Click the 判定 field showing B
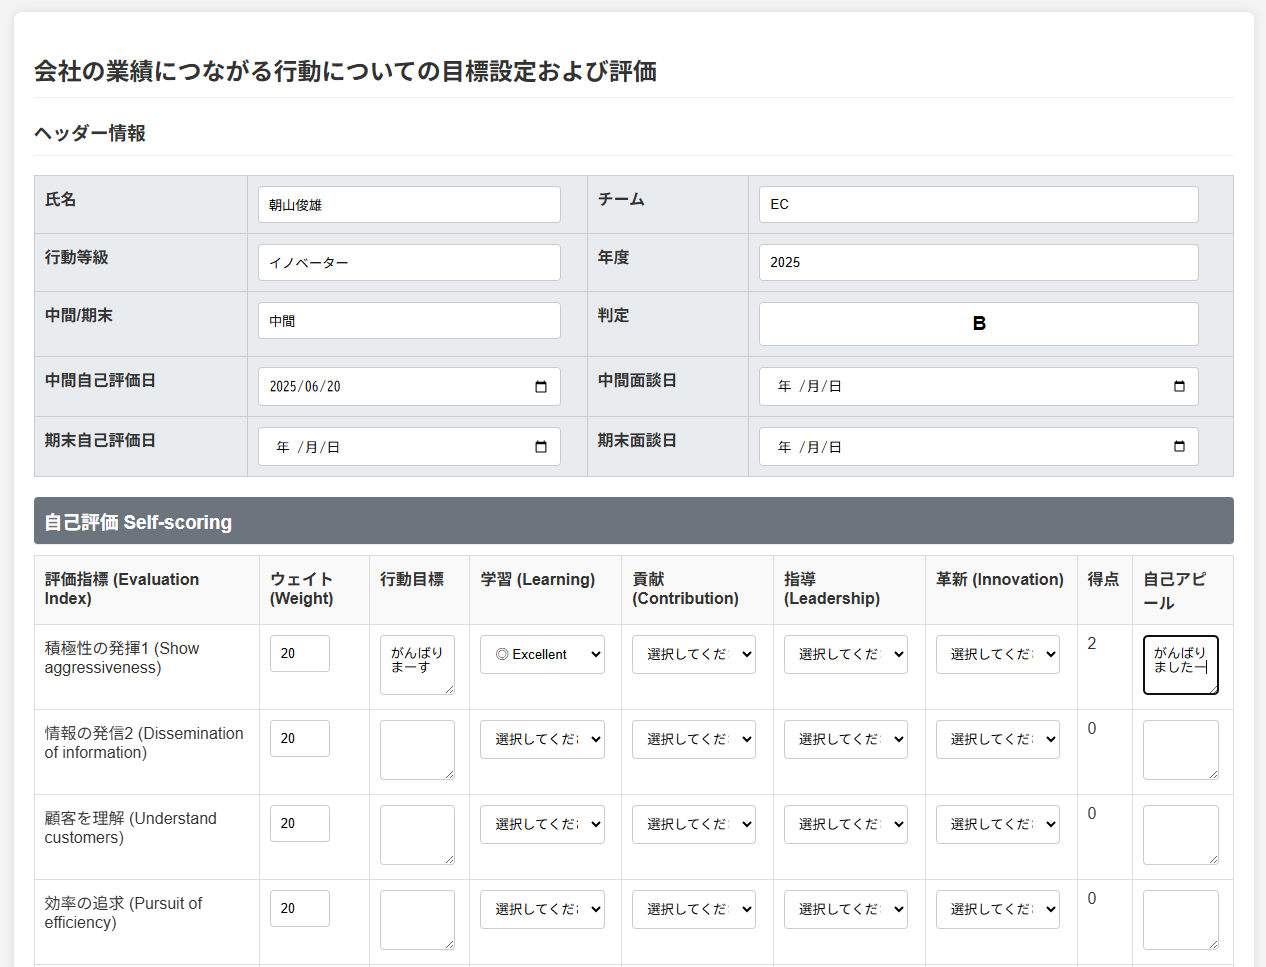Image resolution: width=1266 pixels, height=967 pixels. click(x=979, y=324)
